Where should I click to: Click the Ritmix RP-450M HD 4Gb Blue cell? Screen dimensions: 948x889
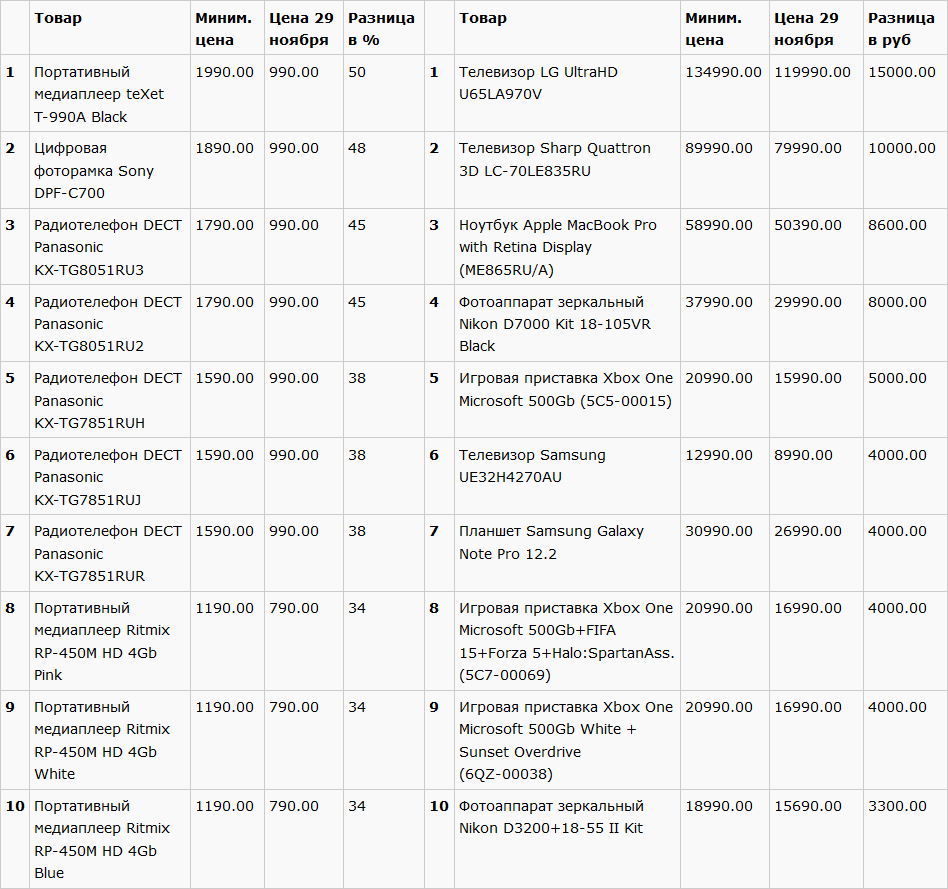point(102,839)
